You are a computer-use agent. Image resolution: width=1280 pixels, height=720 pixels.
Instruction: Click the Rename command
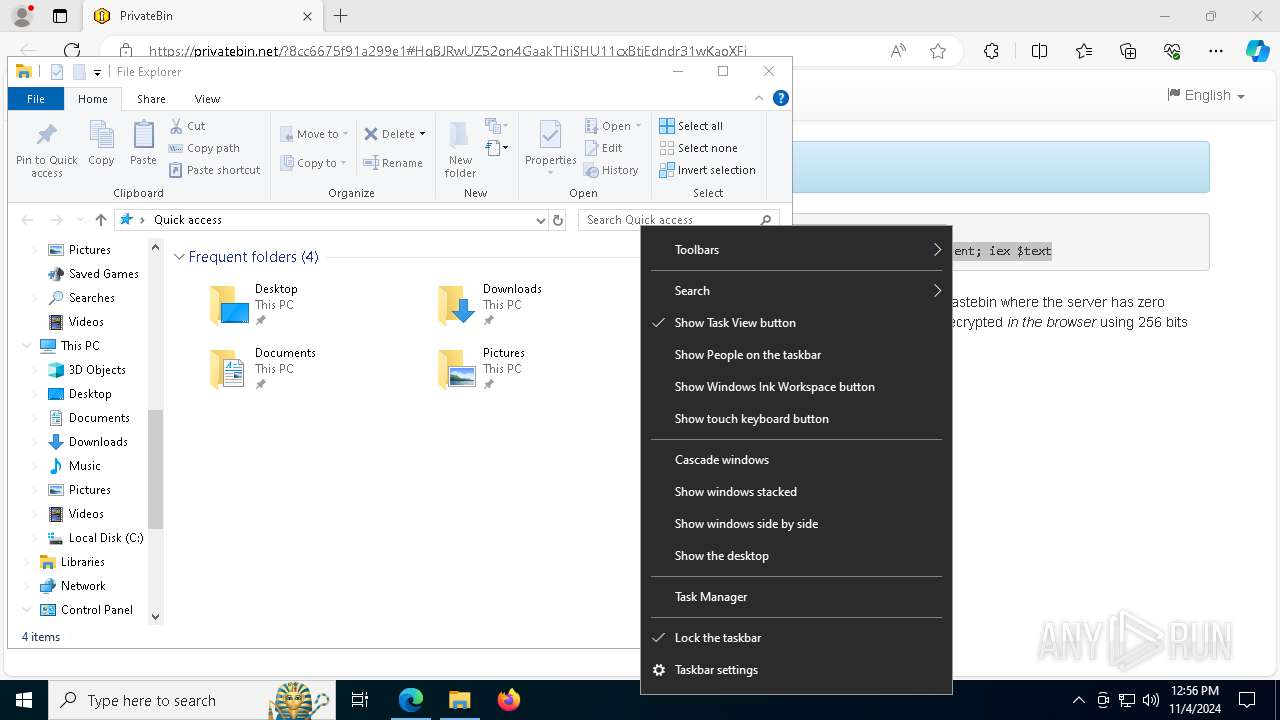[x=393, y=163]
